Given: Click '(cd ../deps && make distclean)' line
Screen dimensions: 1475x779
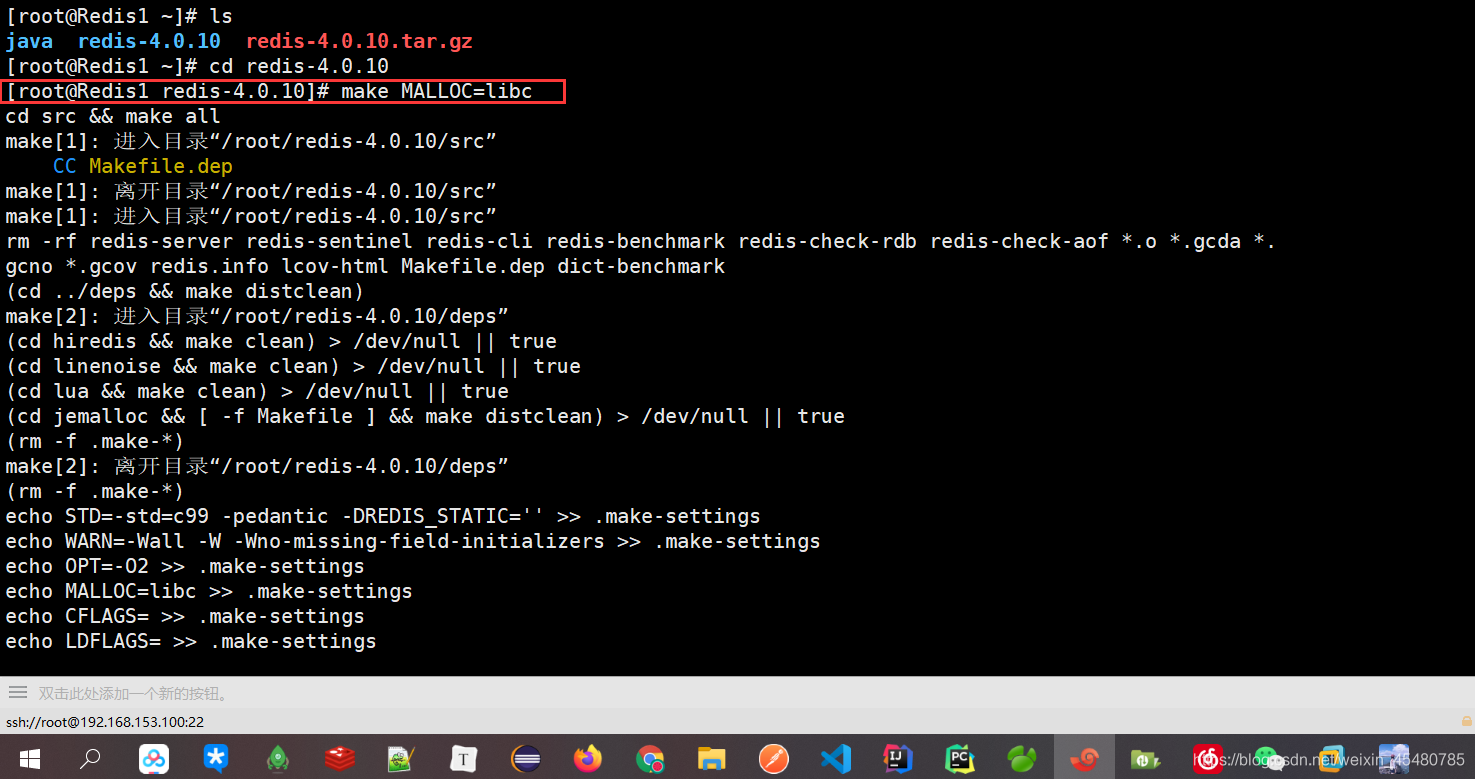Looking at the screenshot, I should [185, 292].
